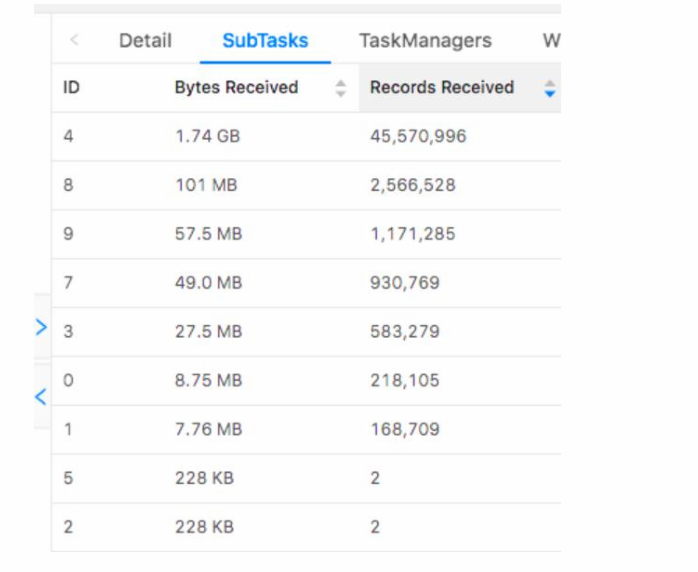Image resolution: width=698 pixels, height=572 pixels.
Task: Select the 49.0 MB bytes cell
Action: click(208, 283)
